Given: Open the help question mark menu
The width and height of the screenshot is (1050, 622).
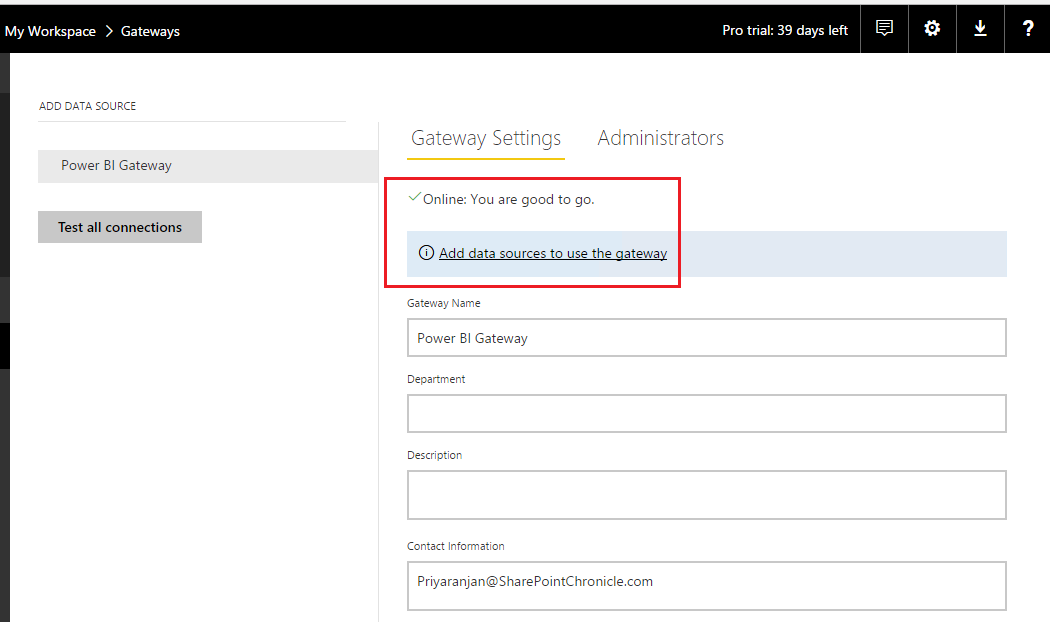Looking at the screenshot, I should point(1028,29).
